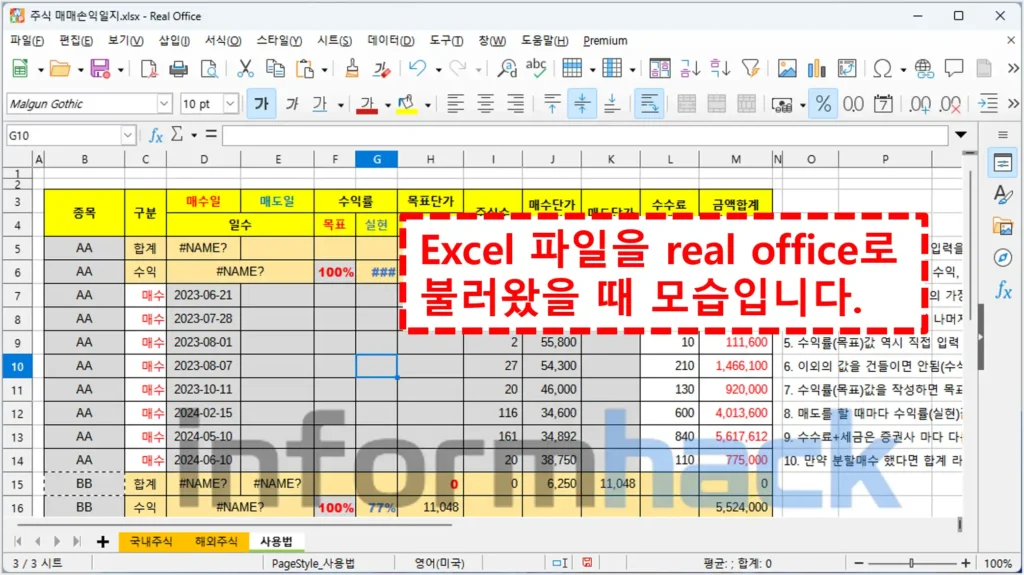Image resolution: width=1024 pixels, height=575 pixels.
Task: Click the Sort ascending icon
Action: 690,69
